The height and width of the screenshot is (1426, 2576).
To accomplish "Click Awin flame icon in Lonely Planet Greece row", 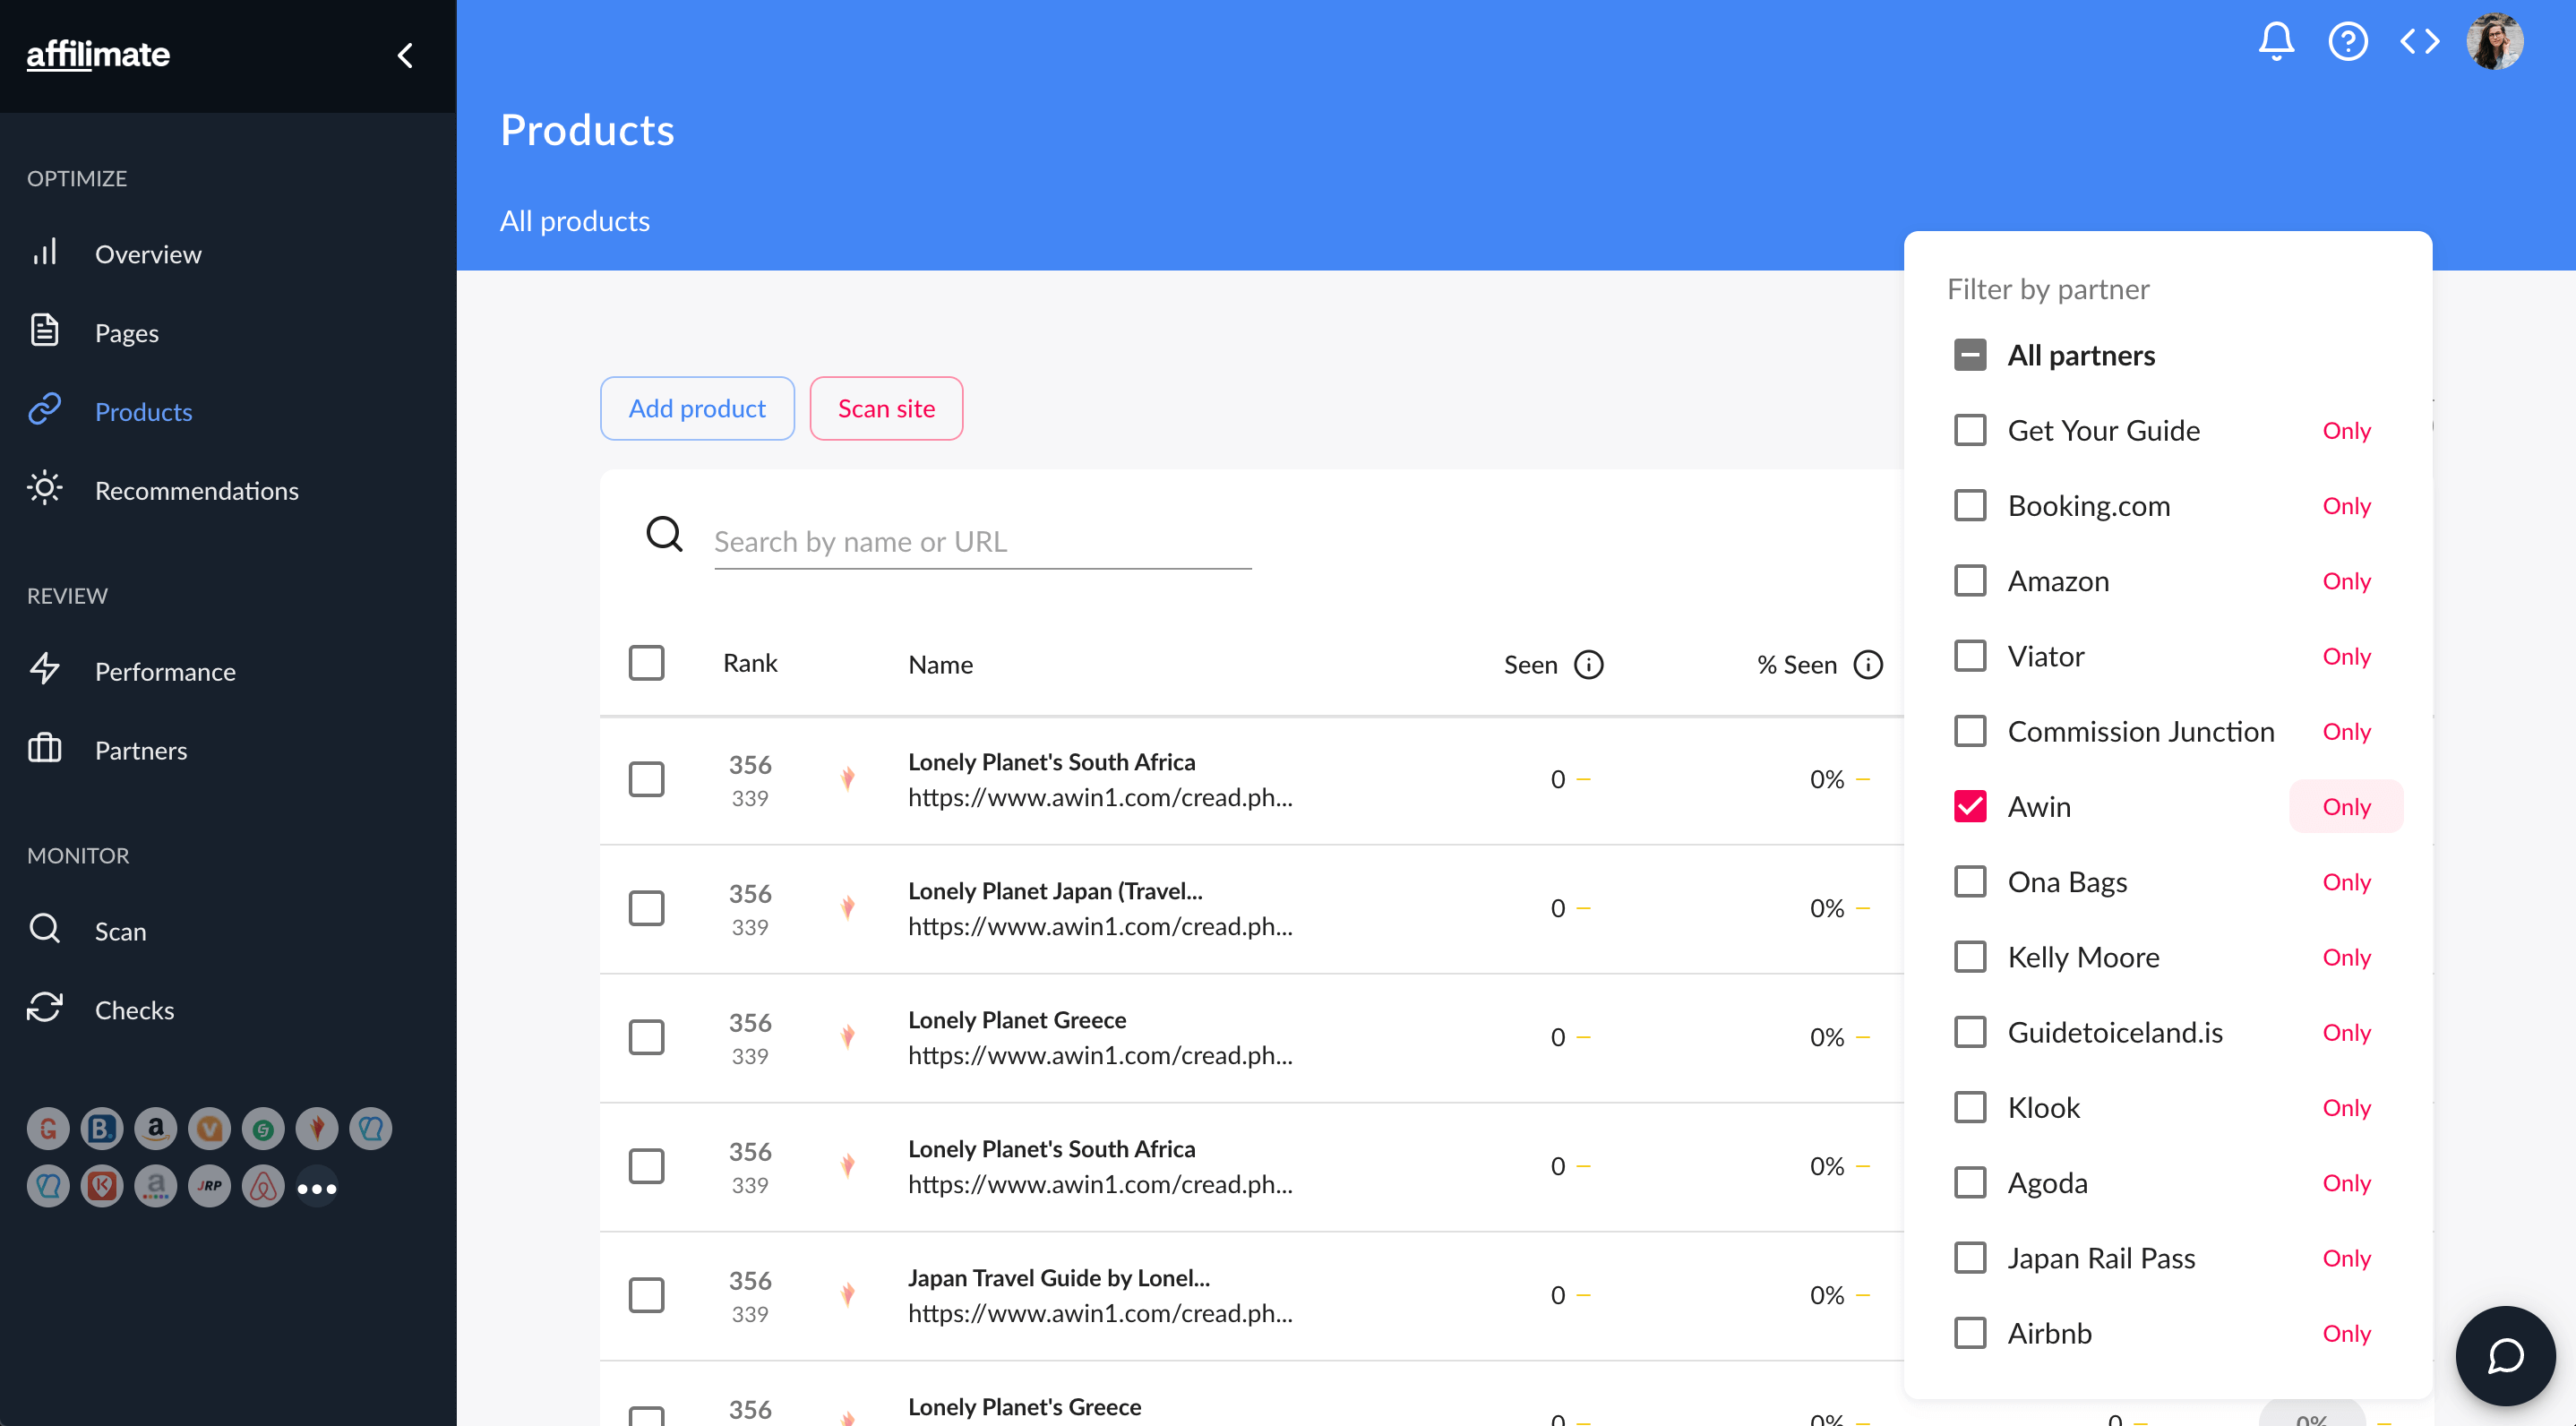I will click(x=848, y=1037).
